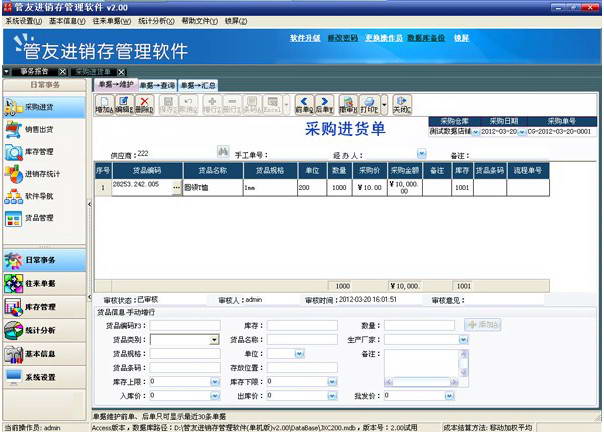This screenshot has height=432, width=604.
Task: Expand the 生产厂家 dropdown
Action: (x=462, y=340)
